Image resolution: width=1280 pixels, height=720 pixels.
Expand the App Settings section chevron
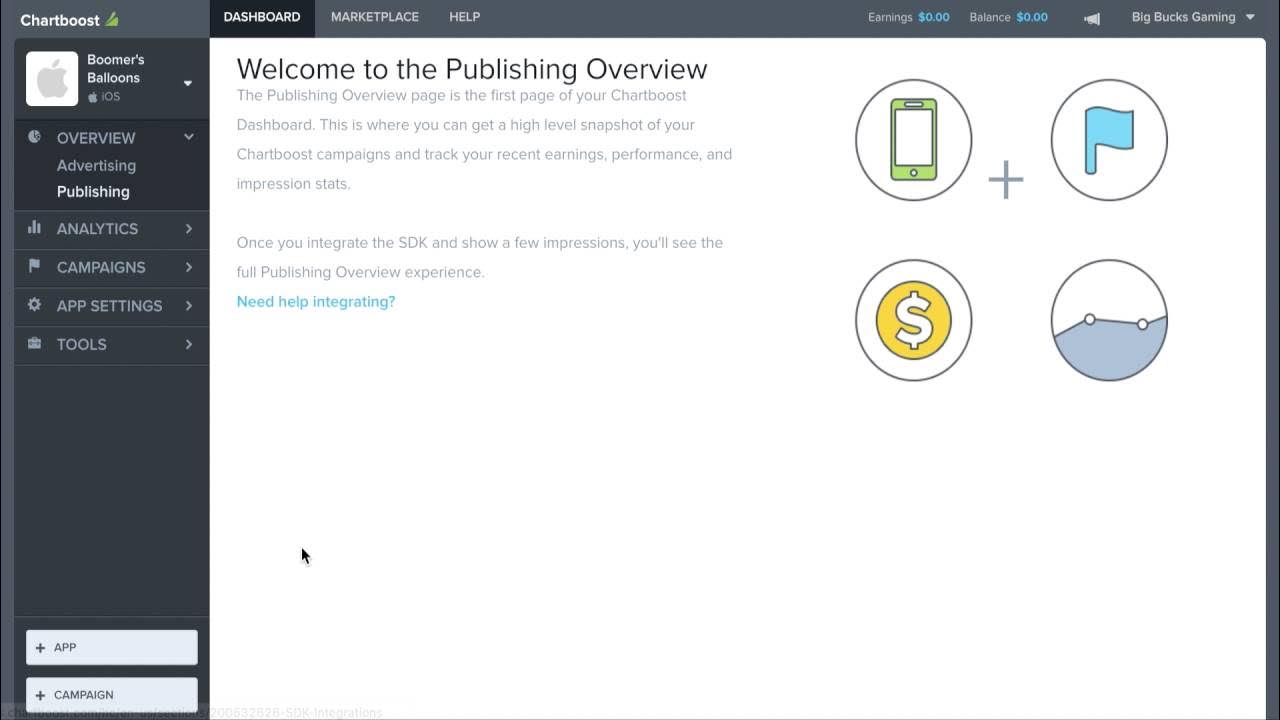pos(189,305)
